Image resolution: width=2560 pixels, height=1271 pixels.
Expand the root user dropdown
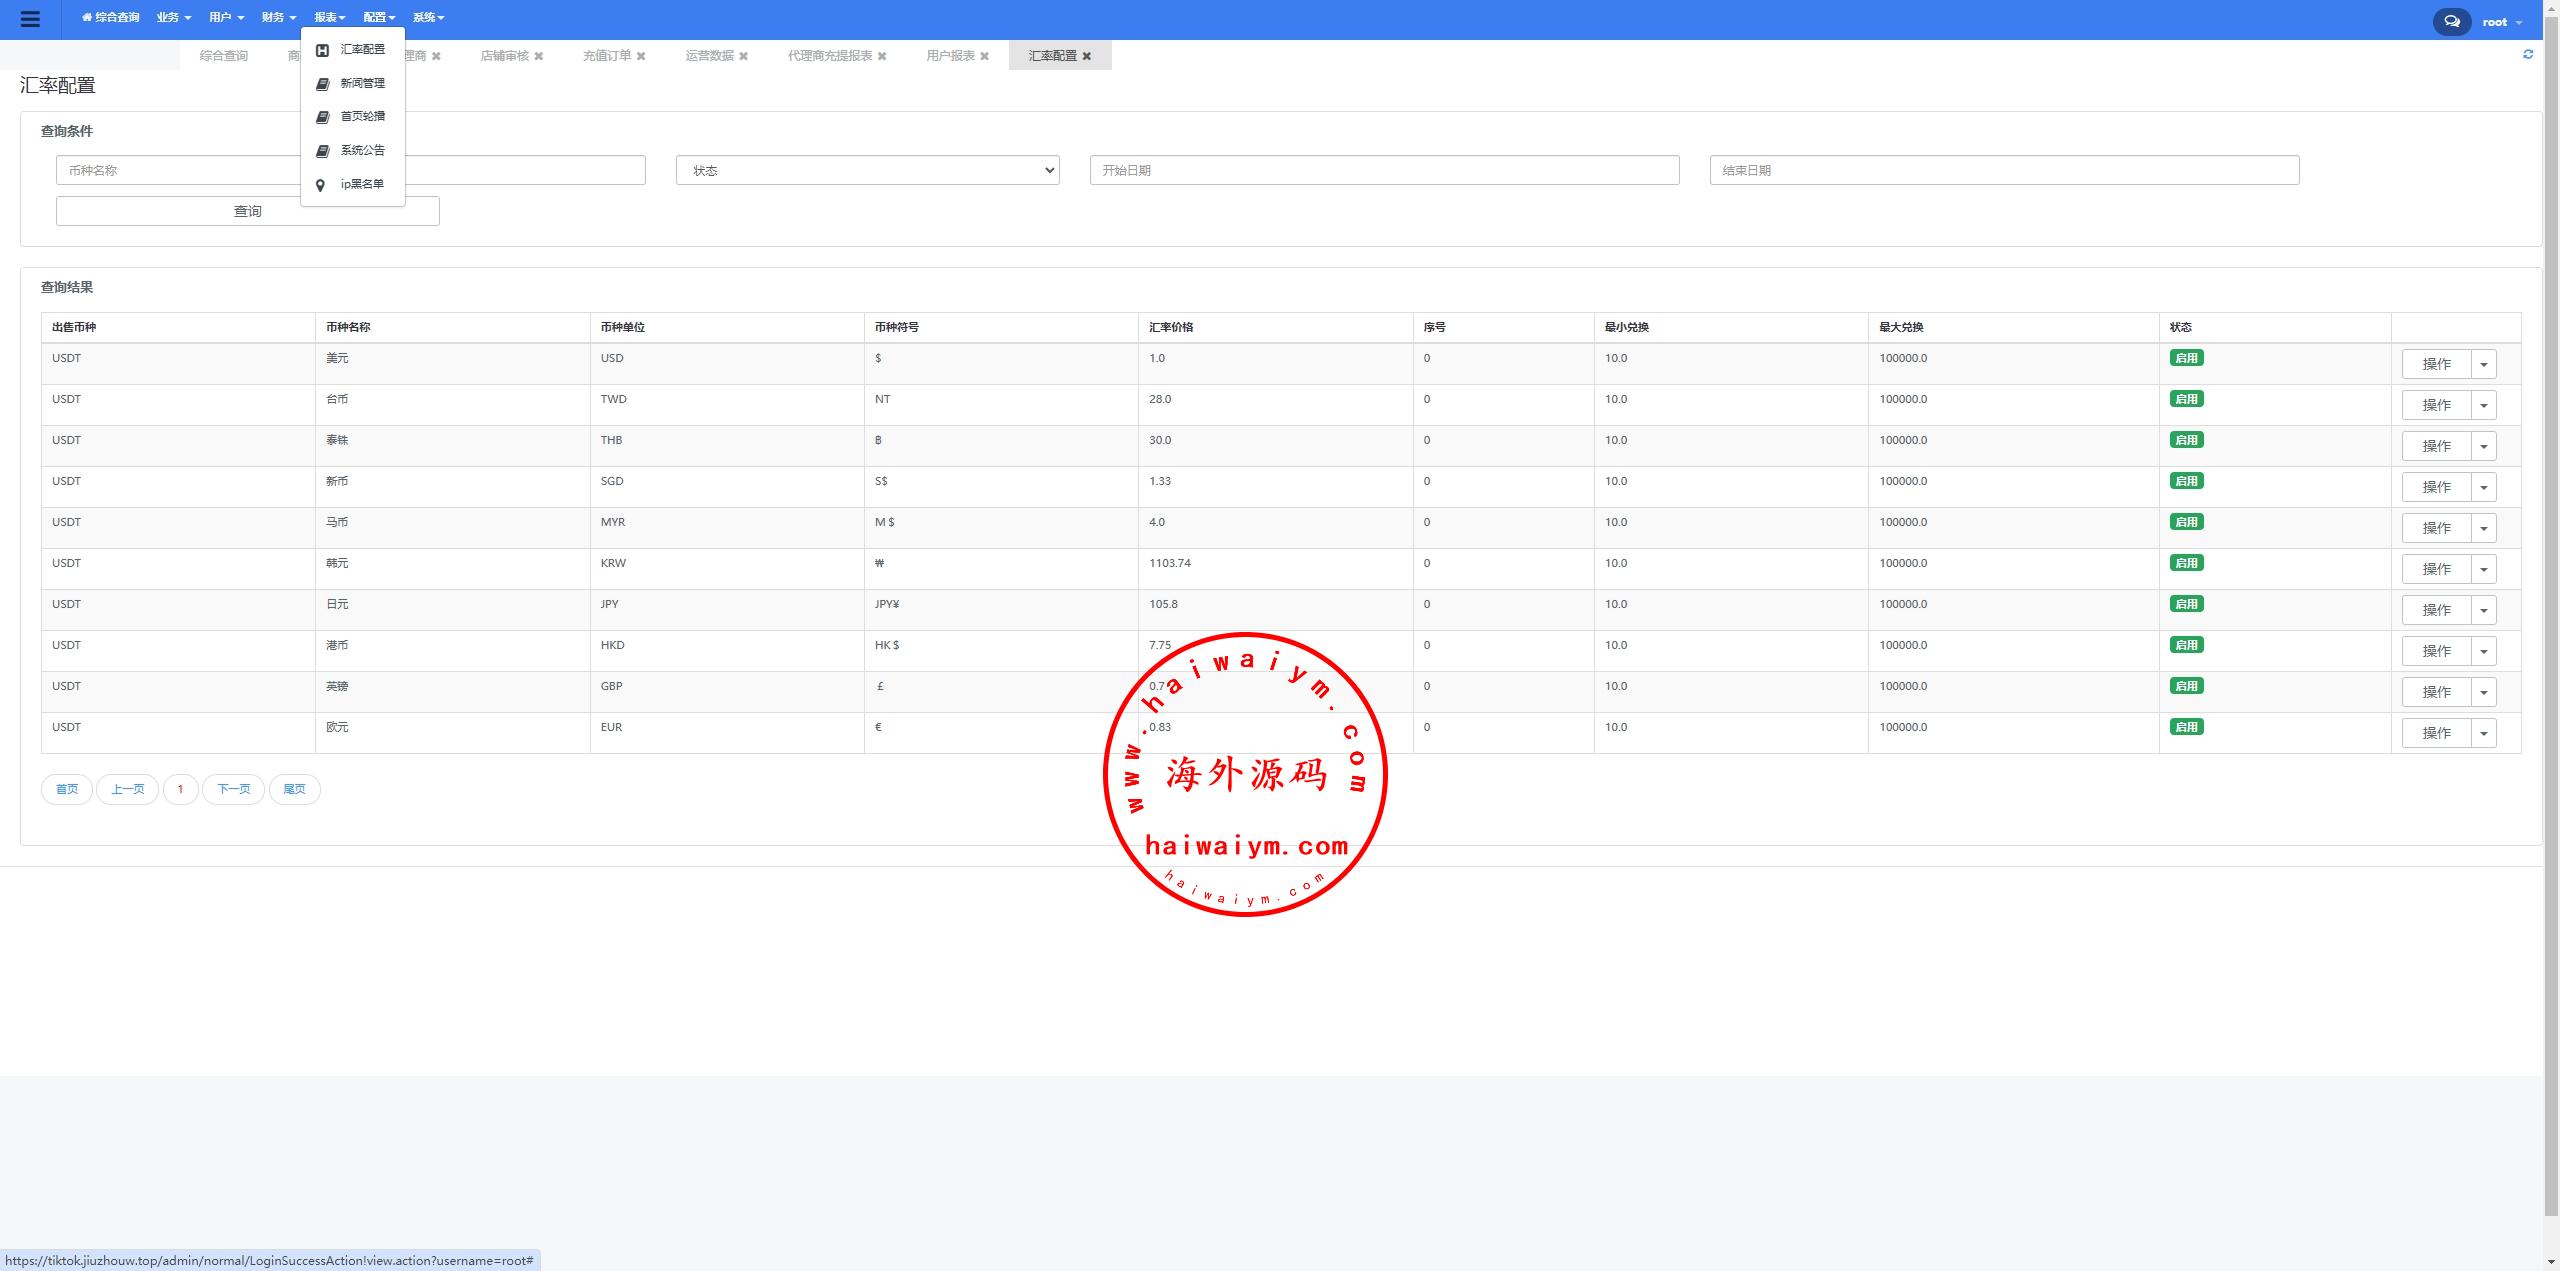coord(2502,22)
